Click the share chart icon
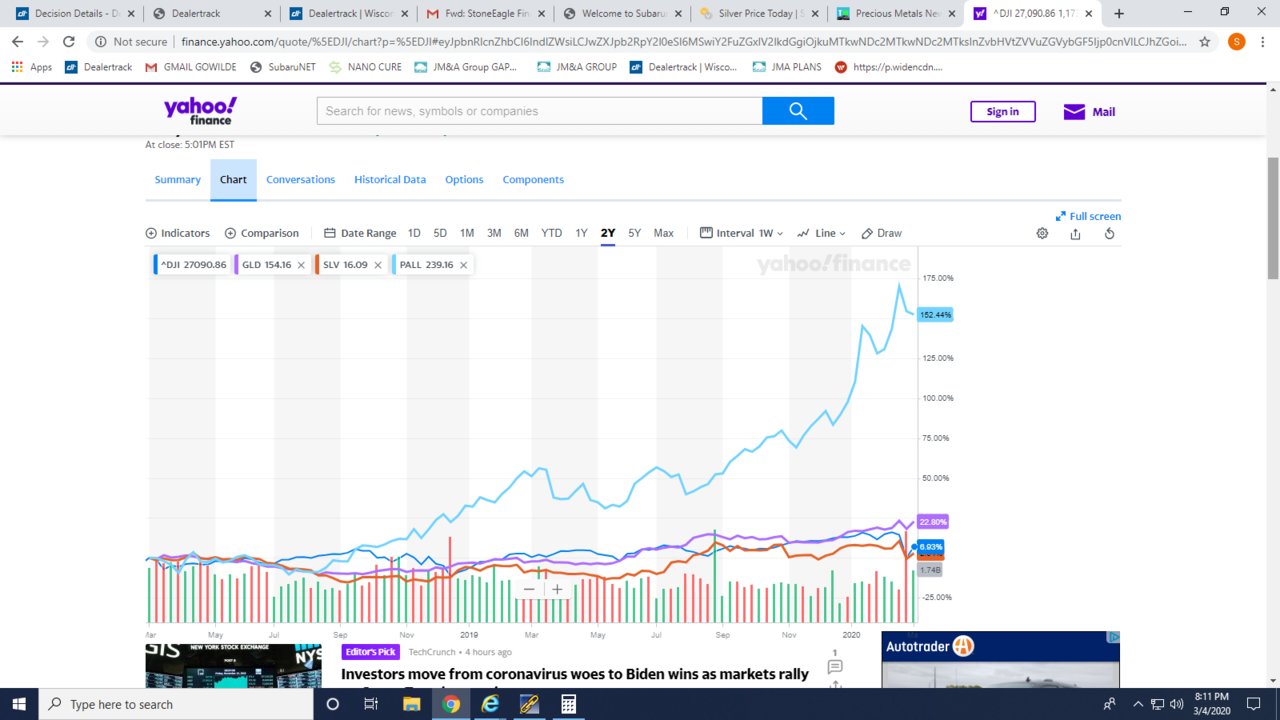The image size is (1280, 720). (x=1075, y=233)
